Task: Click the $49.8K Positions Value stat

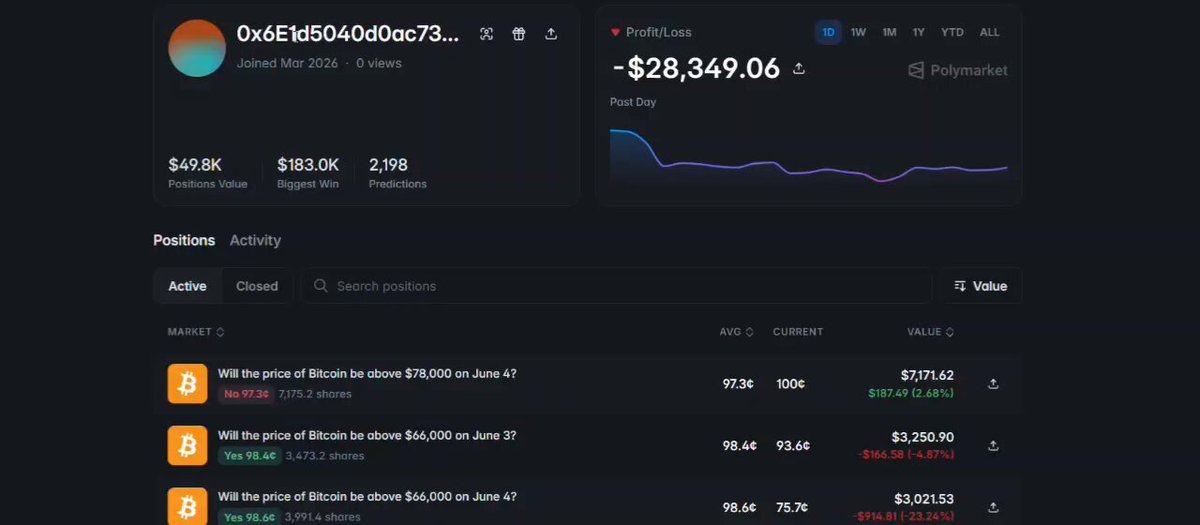Action: click(207, 172)
